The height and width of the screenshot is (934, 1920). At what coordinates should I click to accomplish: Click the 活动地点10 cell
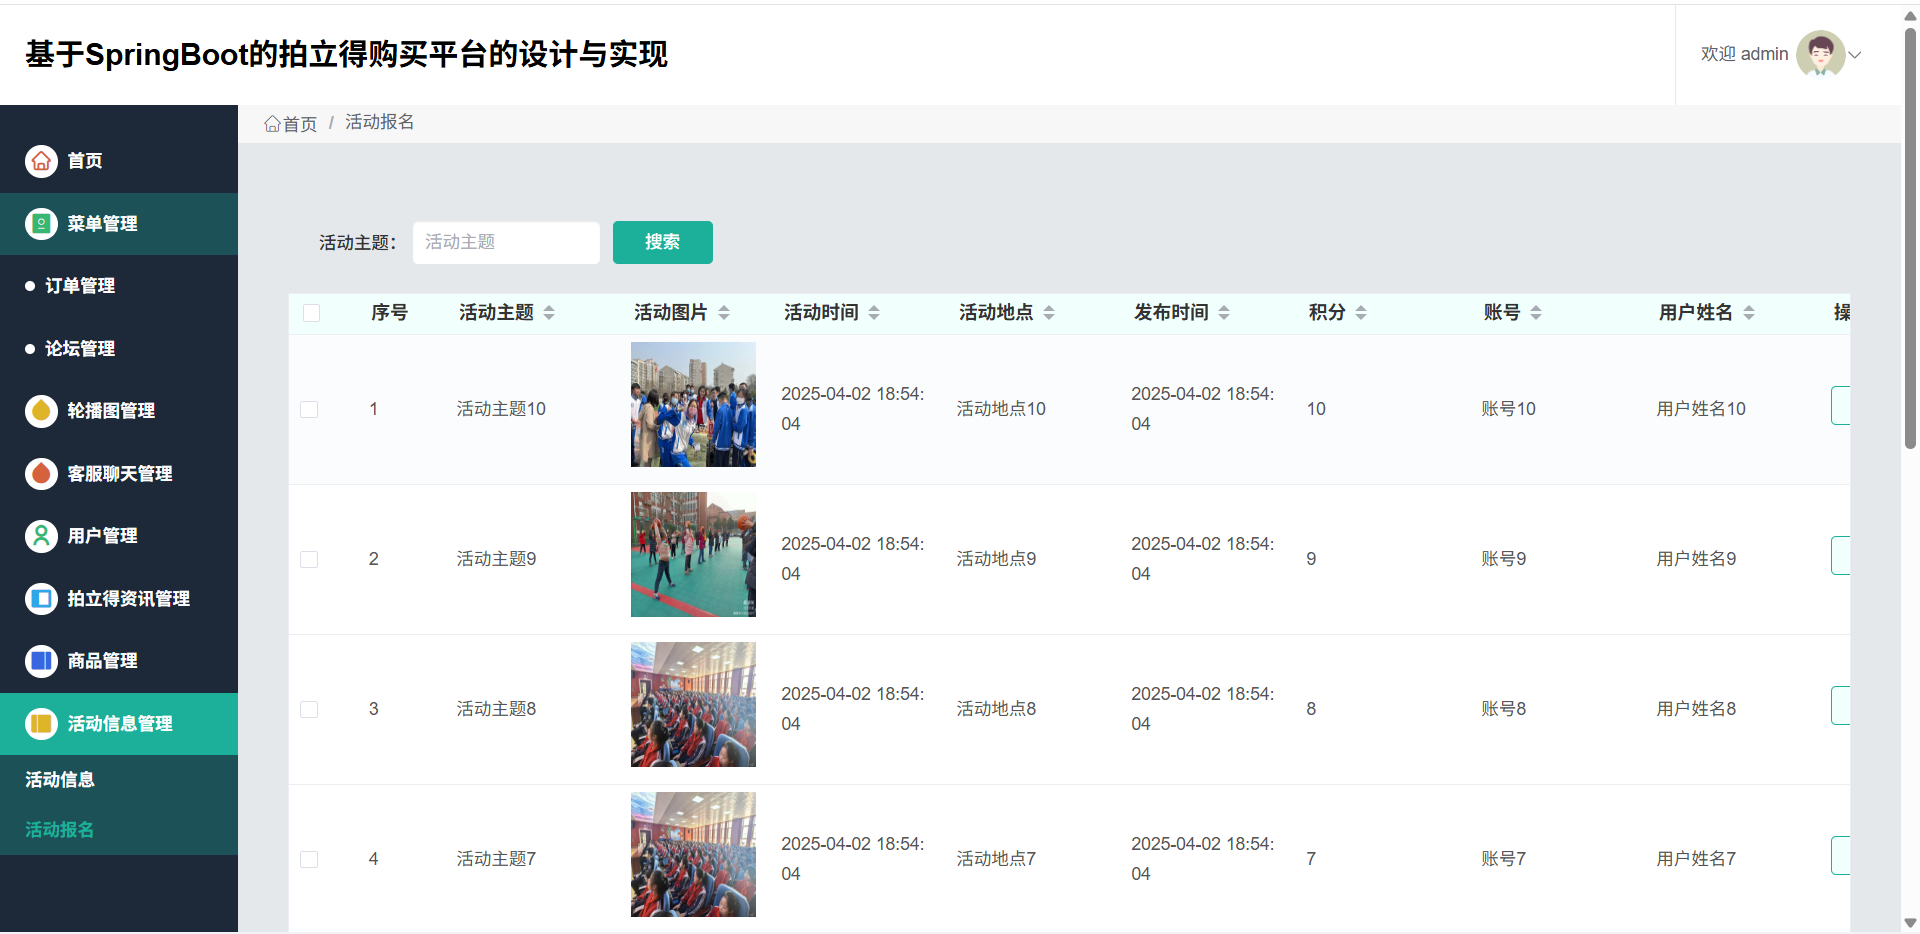click(1001, 409)
